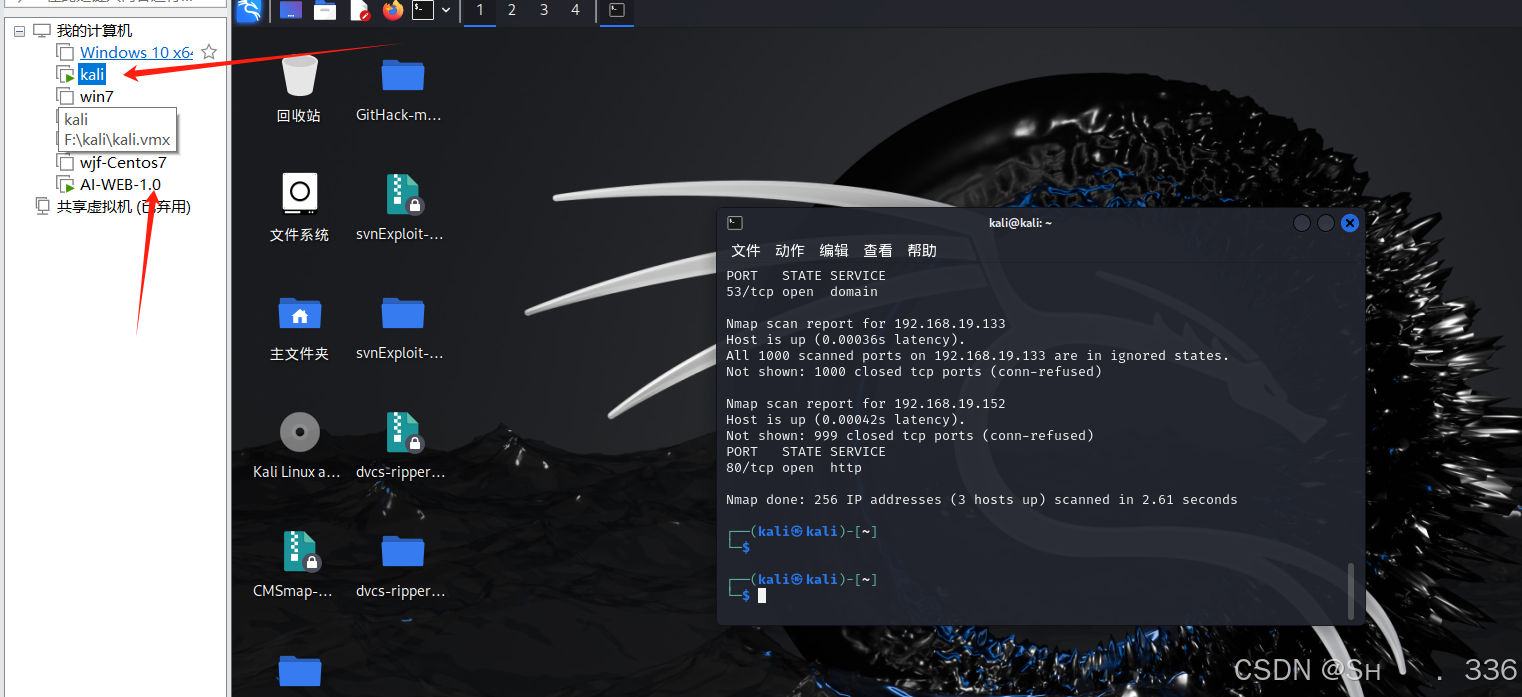1522x697 pixels.
Task: Click the 'All 1000 scanned ports' line
Action: (978, 356)
